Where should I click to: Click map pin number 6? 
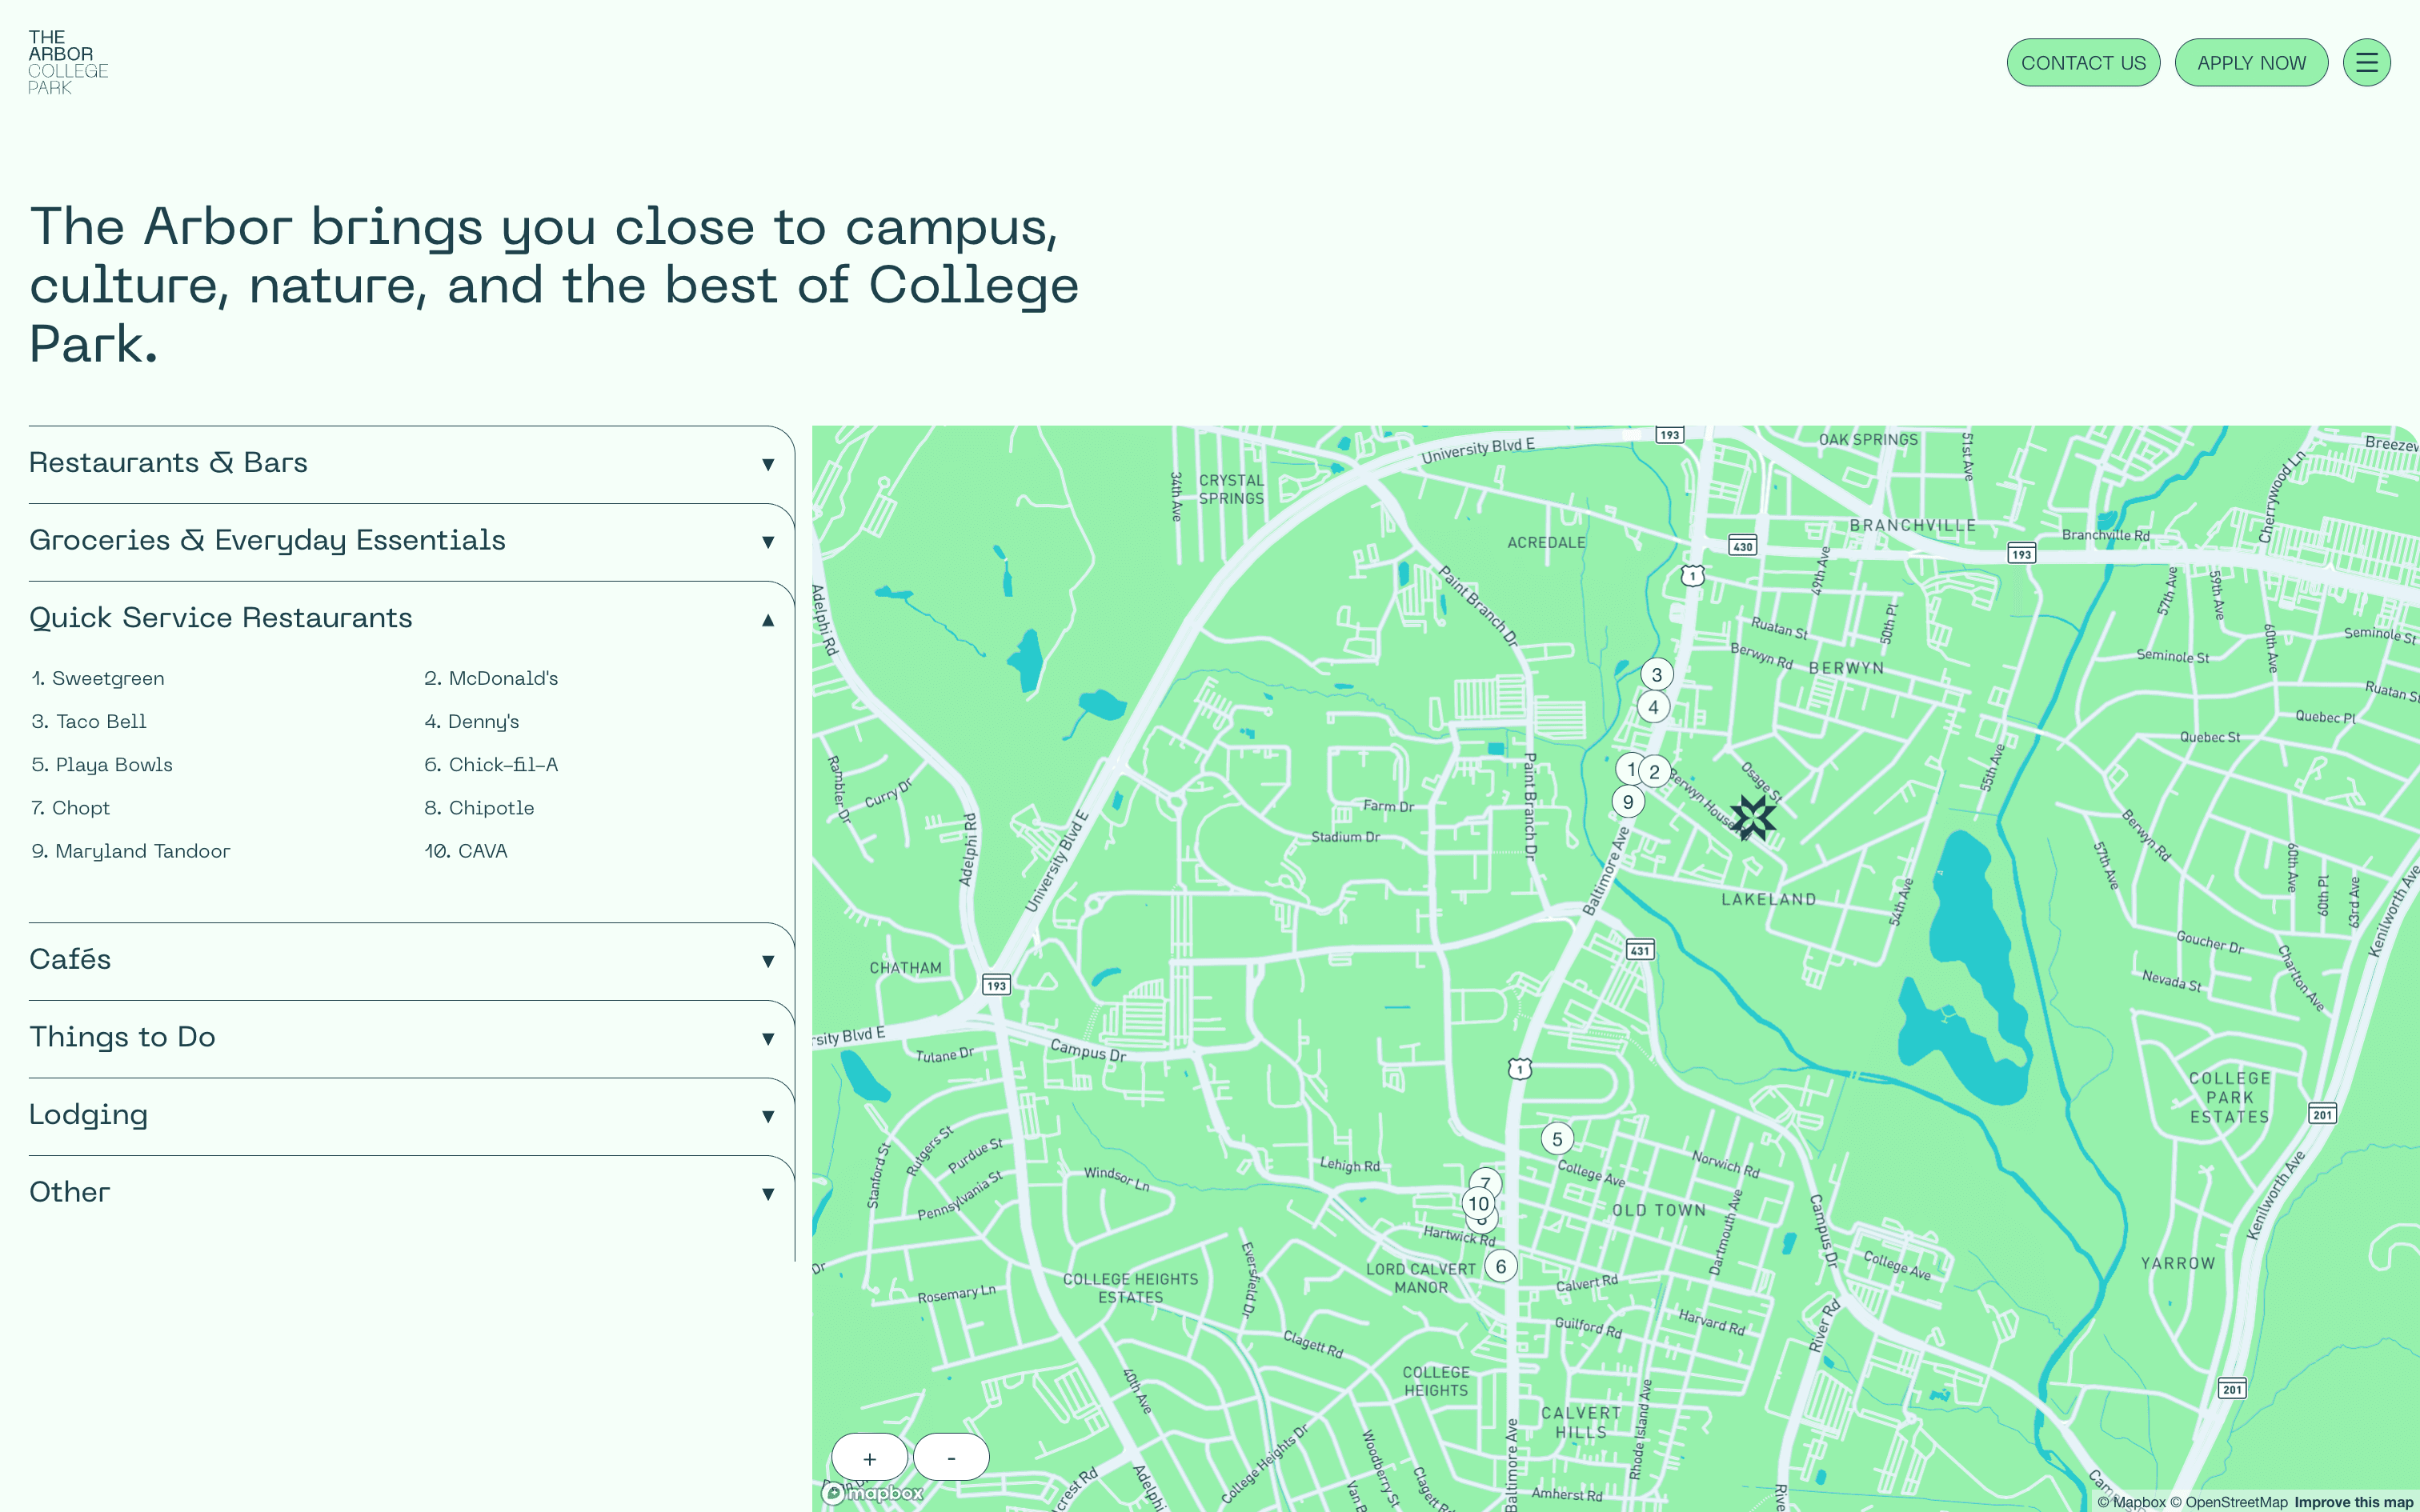click(x=1501, y=1266)
